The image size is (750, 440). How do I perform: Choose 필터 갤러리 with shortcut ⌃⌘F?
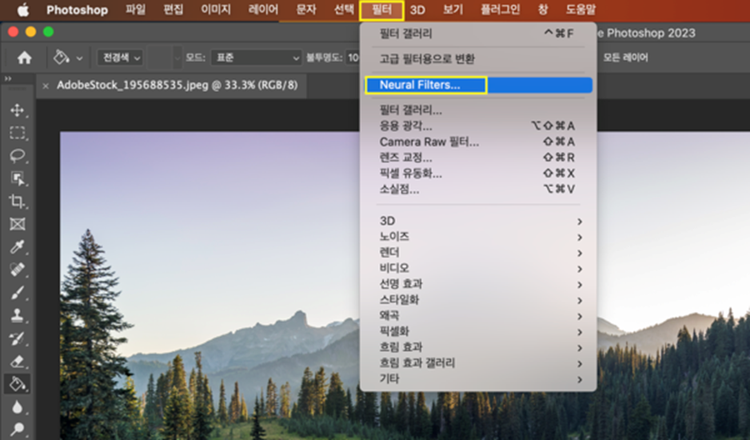tap(478, 33)
